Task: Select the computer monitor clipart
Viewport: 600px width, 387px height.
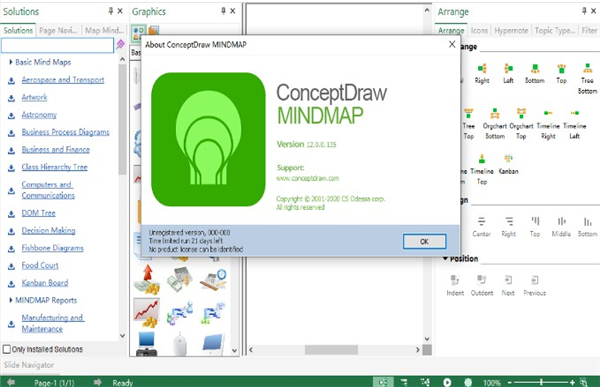Action: [x=147, y=344]
